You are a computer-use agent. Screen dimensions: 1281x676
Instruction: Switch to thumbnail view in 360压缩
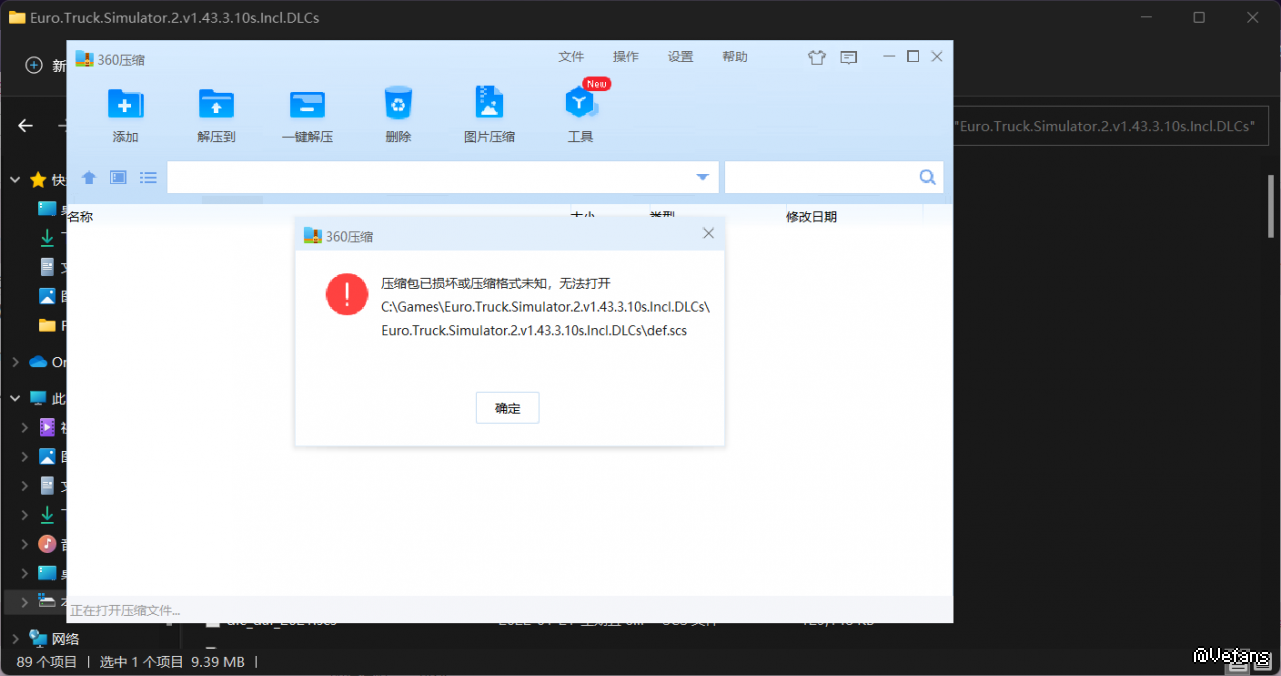point(118,177)
